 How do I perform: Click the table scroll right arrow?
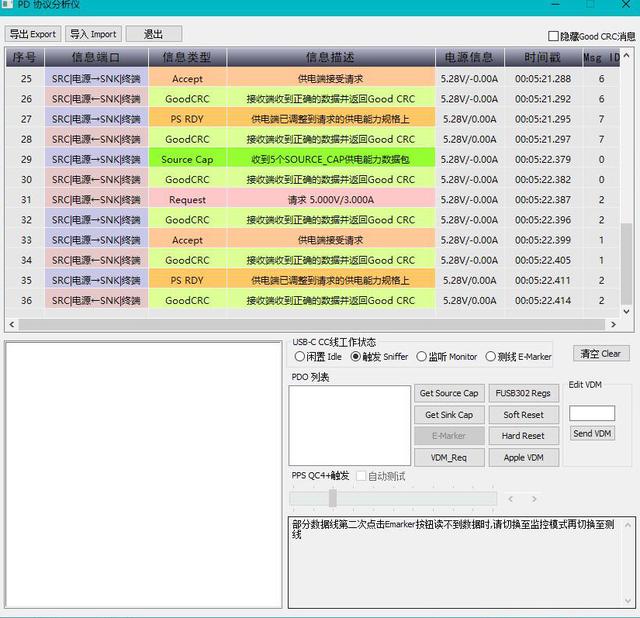[613, 325]
